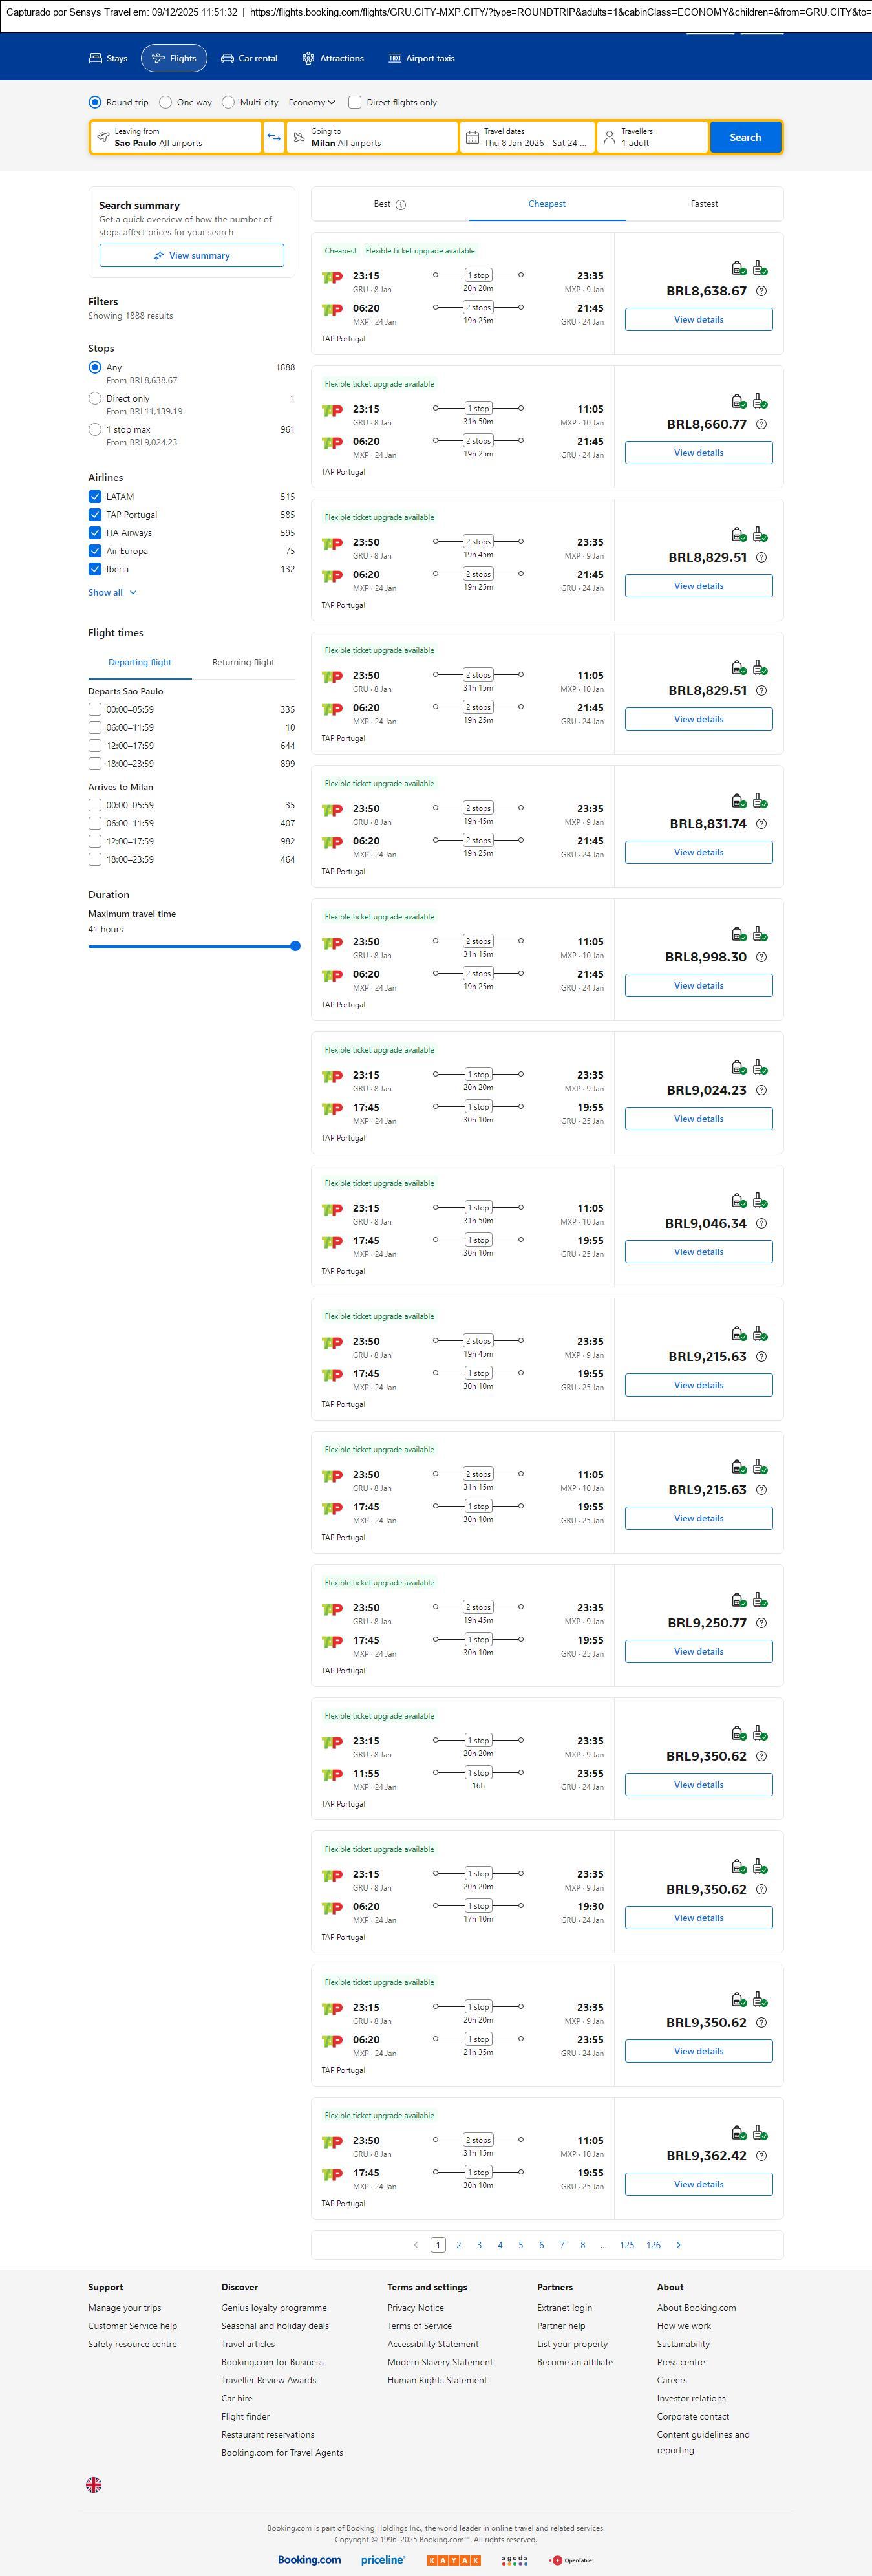Click View summary in Search summary box
Image resolution: width=872 pixels, height=2576 pixels.
point(191,256)
